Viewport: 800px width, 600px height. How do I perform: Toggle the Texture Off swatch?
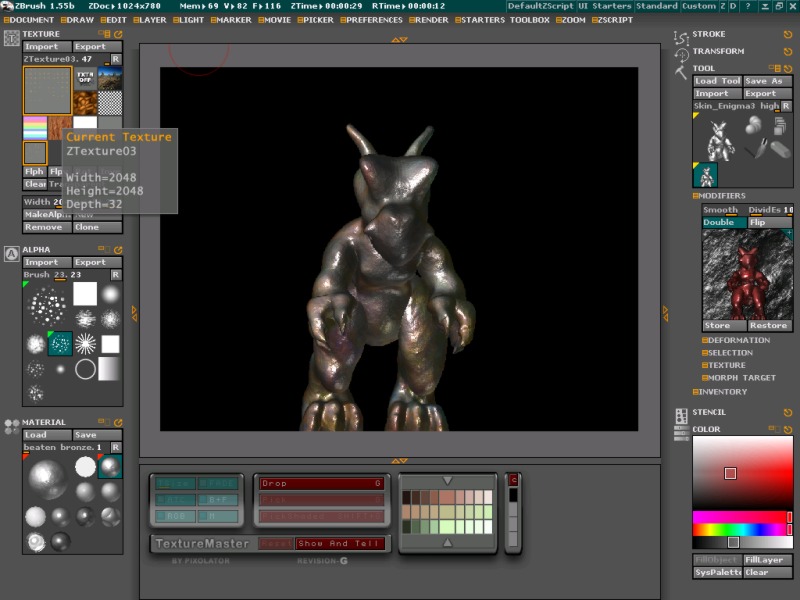coord(85,78)
